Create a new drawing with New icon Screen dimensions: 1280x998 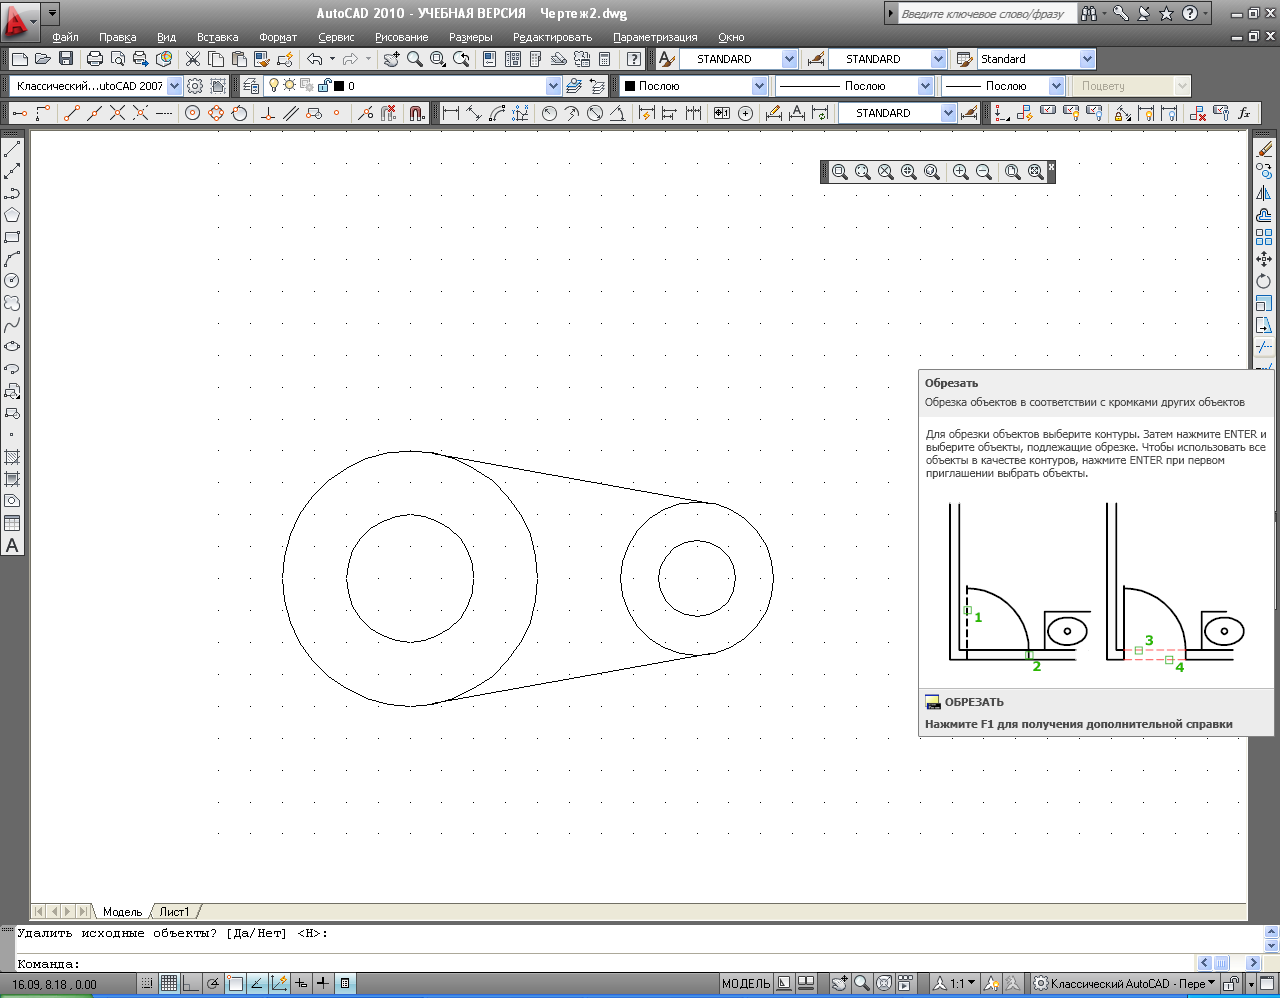click(19, 59)
